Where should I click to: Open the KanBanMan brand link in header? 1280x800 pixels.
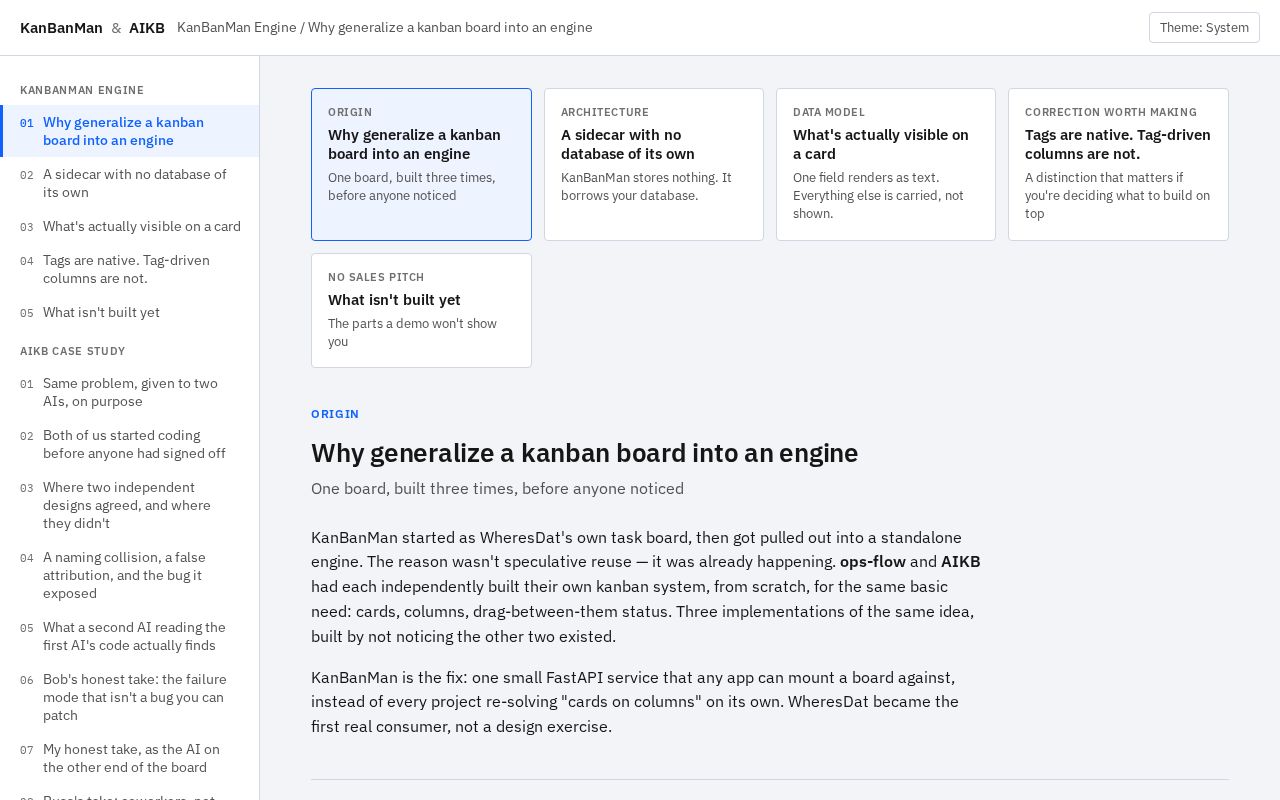61,28
